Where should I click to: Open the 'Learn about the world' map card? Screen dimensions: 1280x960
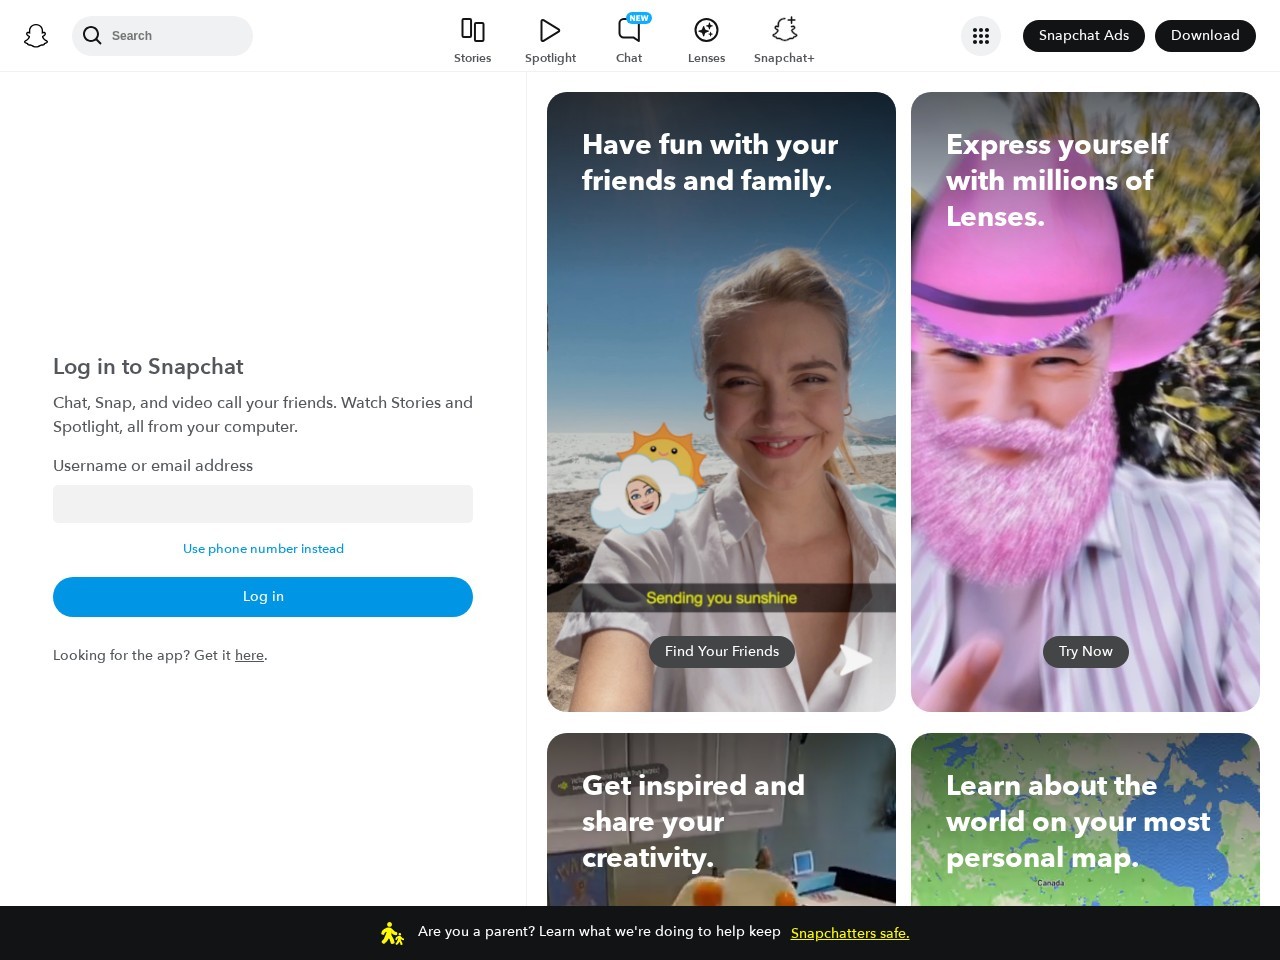pyautogui.click(x=1085, y=820)
